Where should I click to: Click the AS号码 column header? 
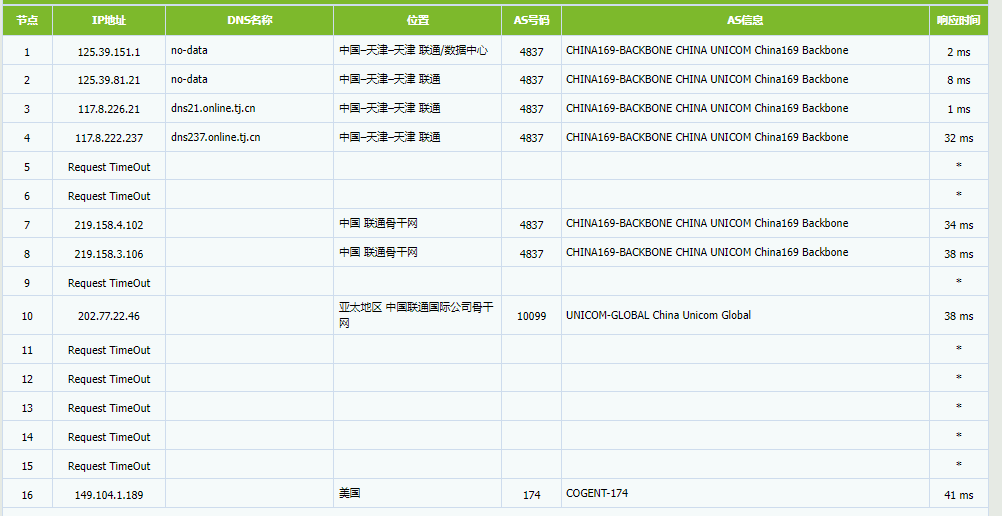pos(532,20)
